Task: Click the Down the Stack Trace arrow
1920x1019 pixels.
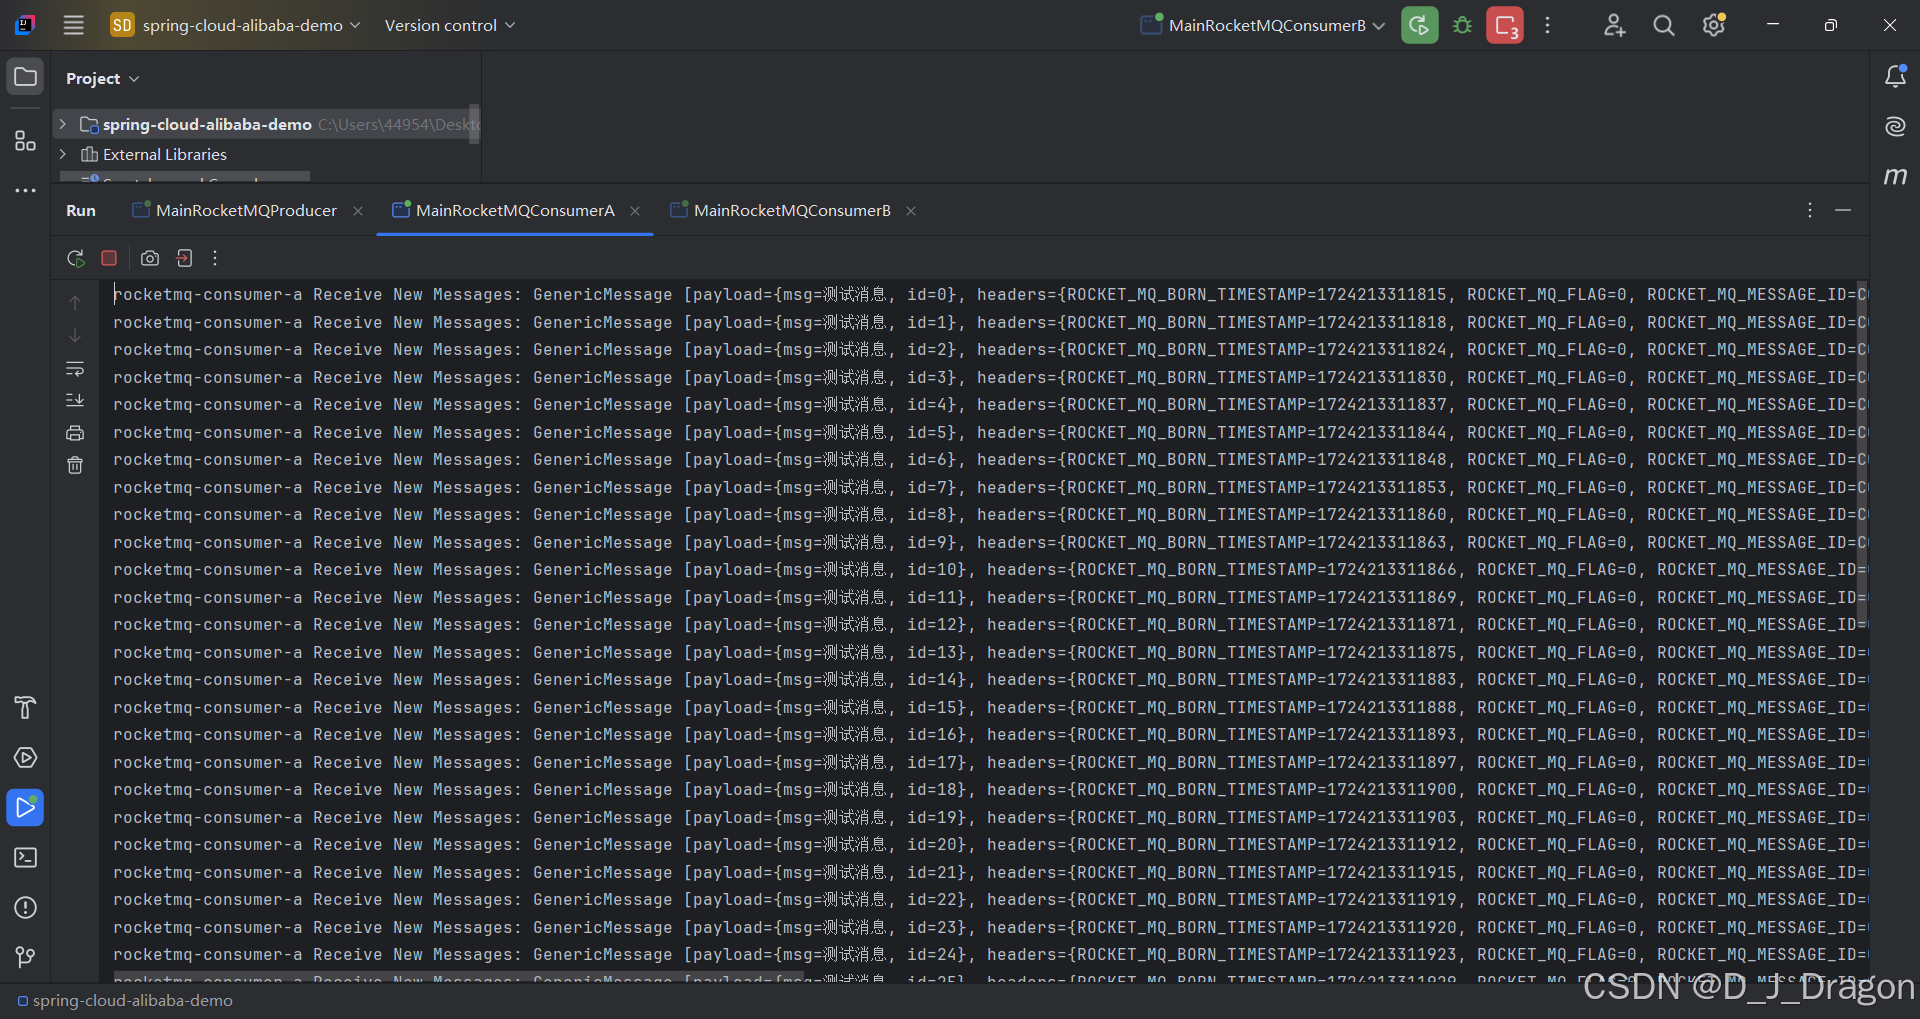Action: point(75,335)
